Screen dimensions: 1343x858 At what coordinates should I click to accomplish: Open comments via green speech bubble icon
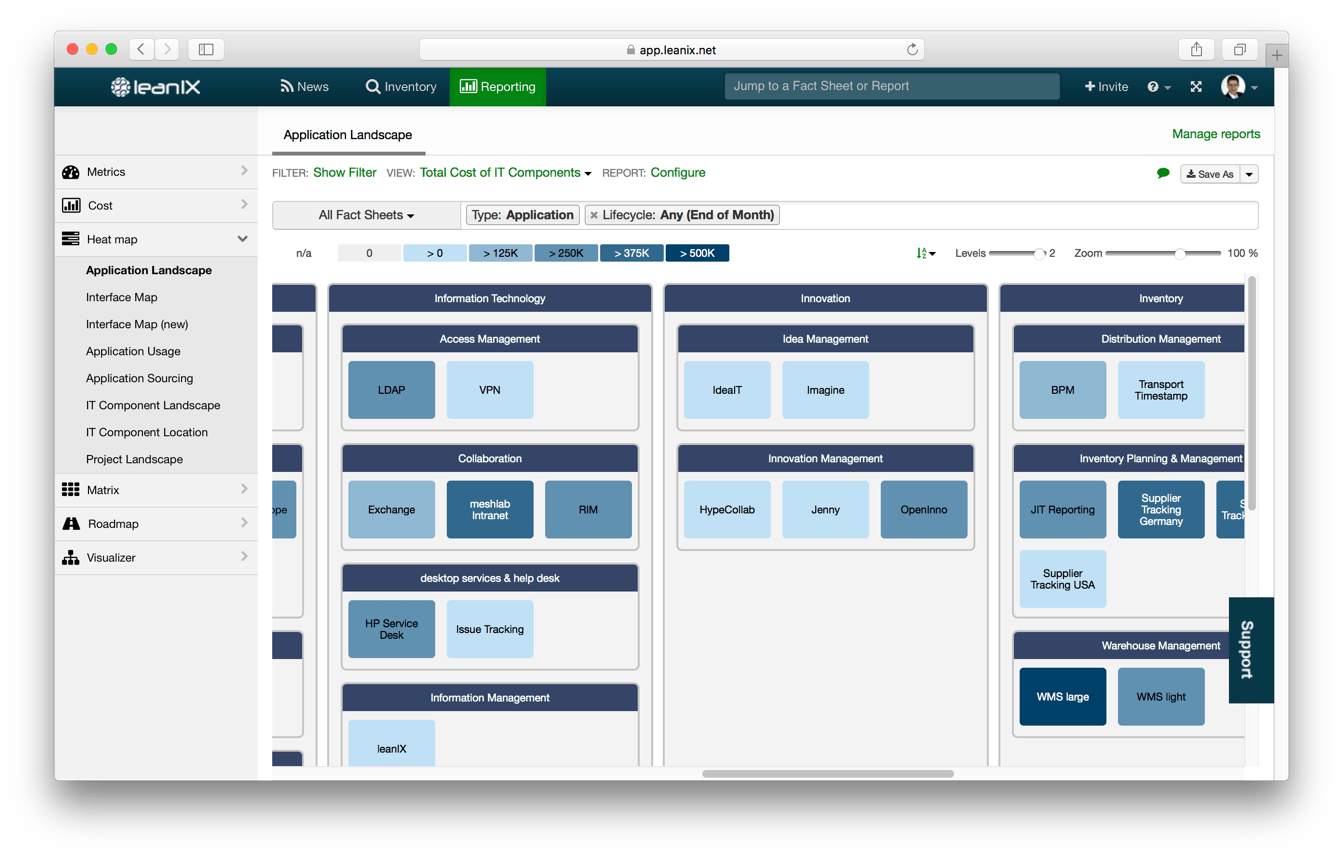tap(1163, 172)
